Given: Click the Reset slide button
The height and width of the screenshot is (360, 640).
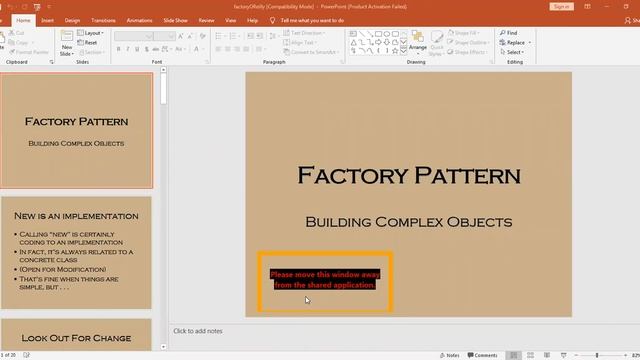Looking at the screenshot, I should coord(87,42).
